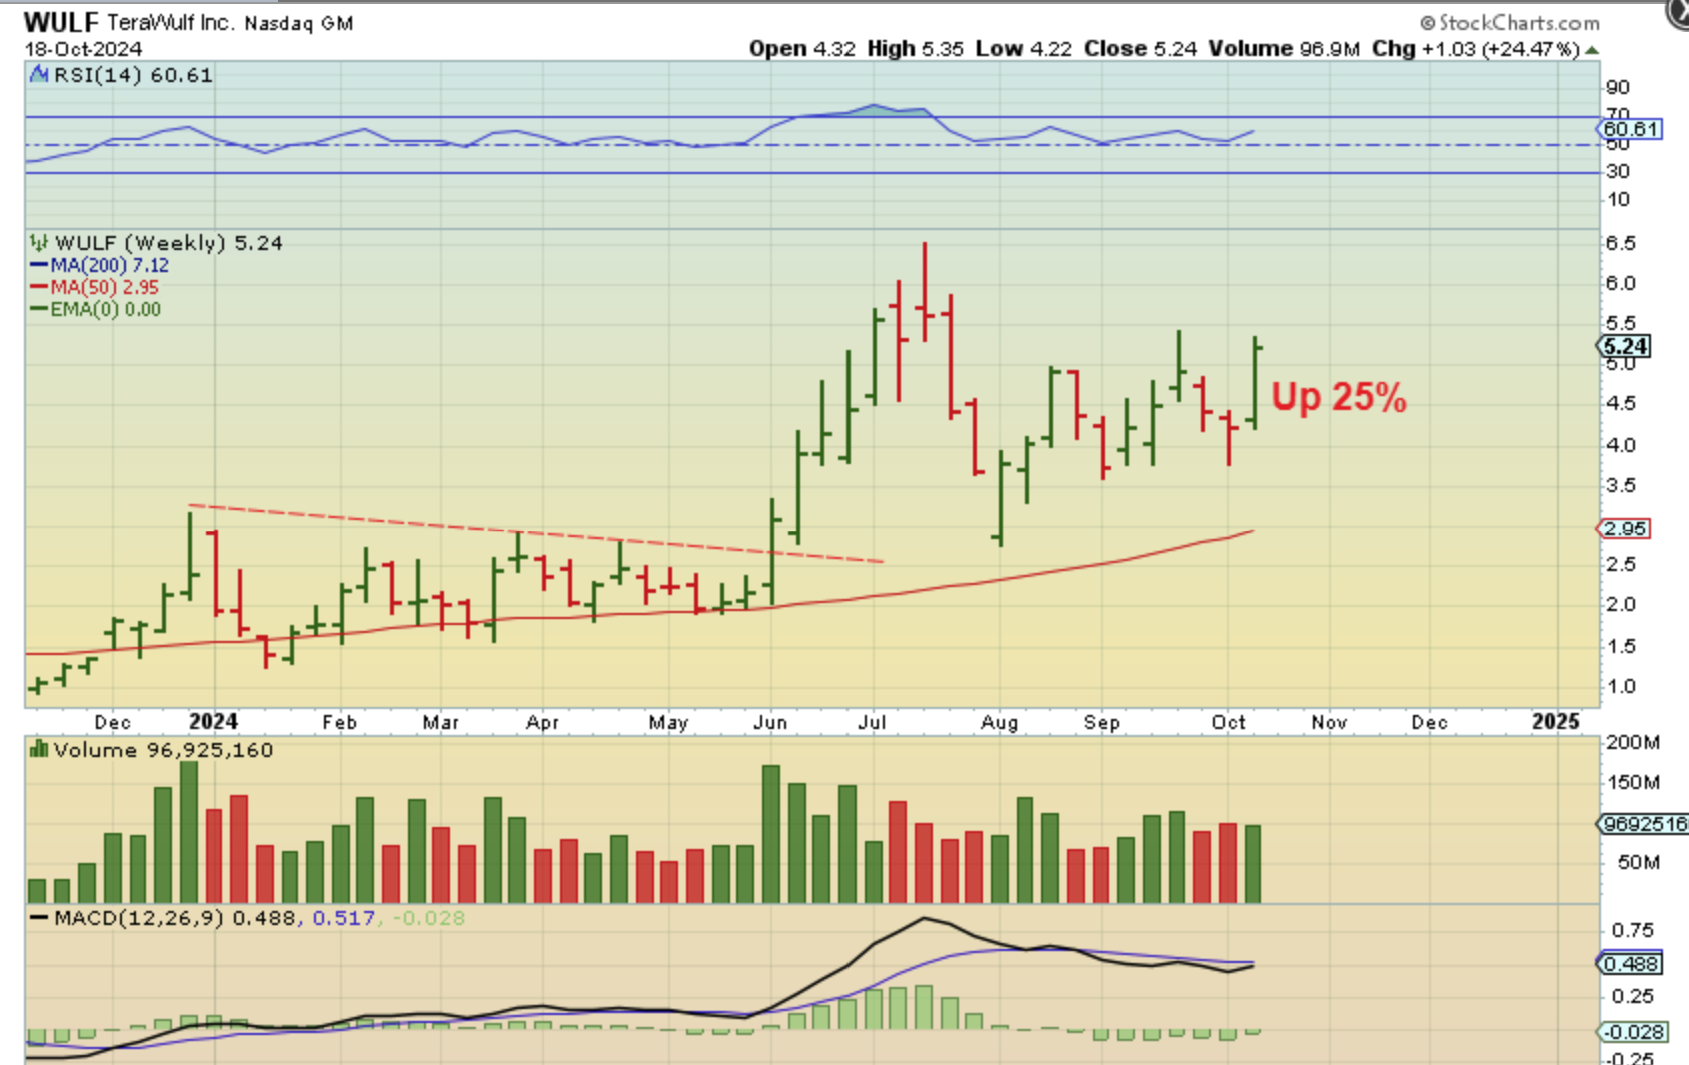Click the 150M volume axis label
The height and width of the screenshot is (1065, 1689).
[x=1633, y=783]
